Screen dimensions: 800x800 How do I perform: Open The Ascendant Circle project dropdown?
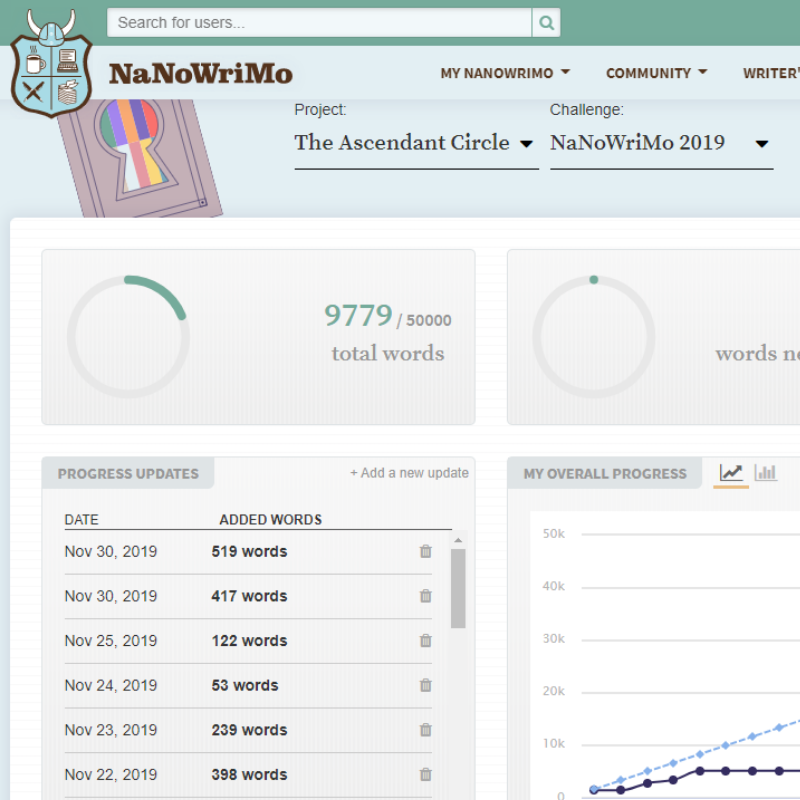tap(416, 143)
